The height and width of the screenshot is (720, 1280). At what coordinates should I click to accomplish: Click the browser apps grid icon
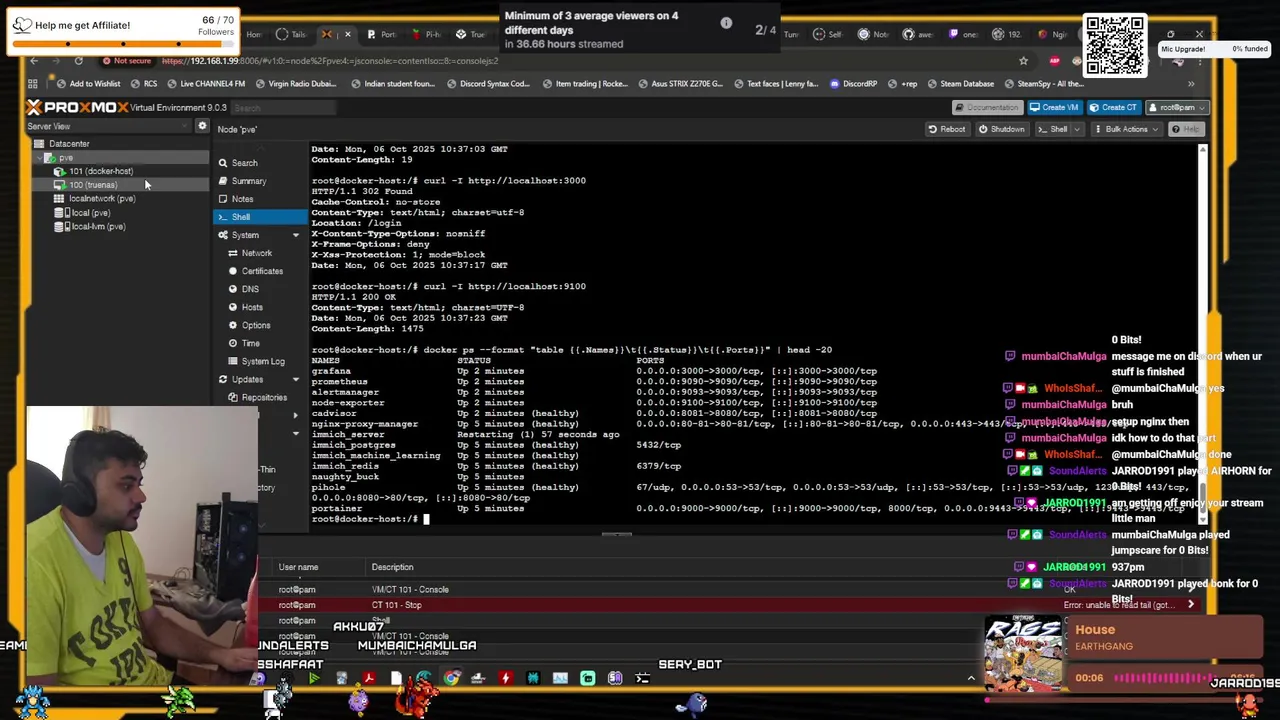point(33,84)
